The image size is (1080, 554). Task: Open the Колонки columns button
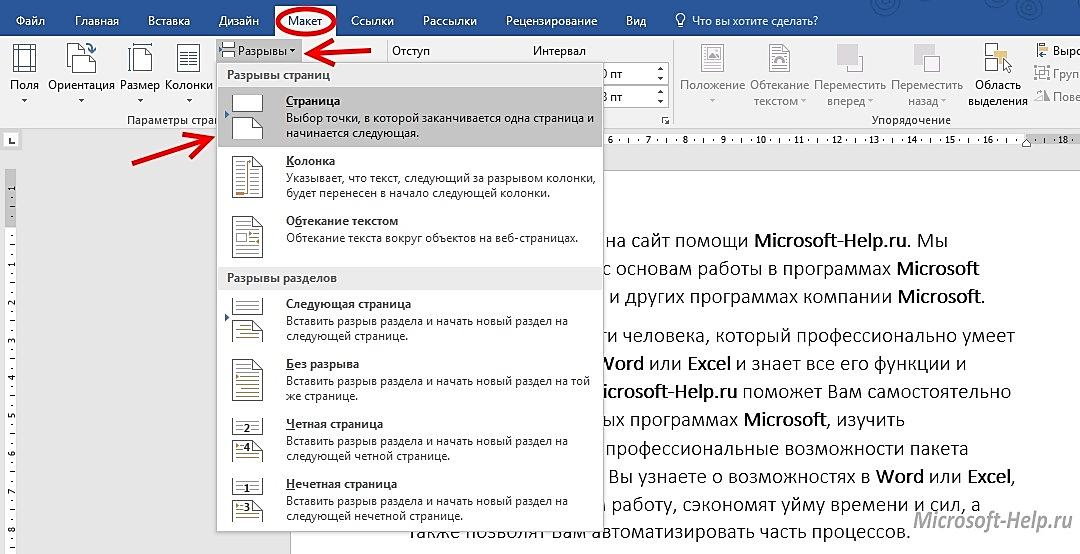point(189,74)
